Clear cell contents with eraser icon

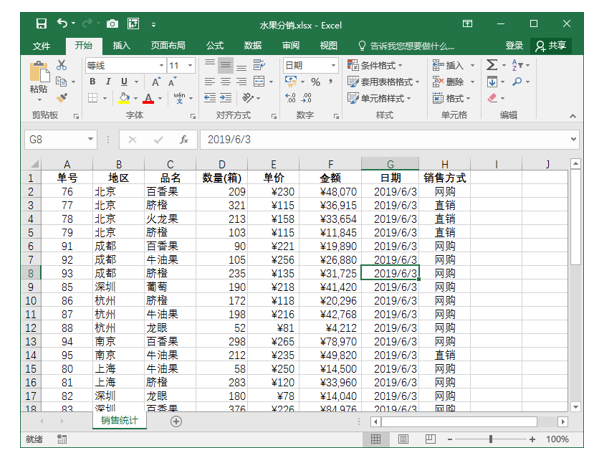point(492,98)
